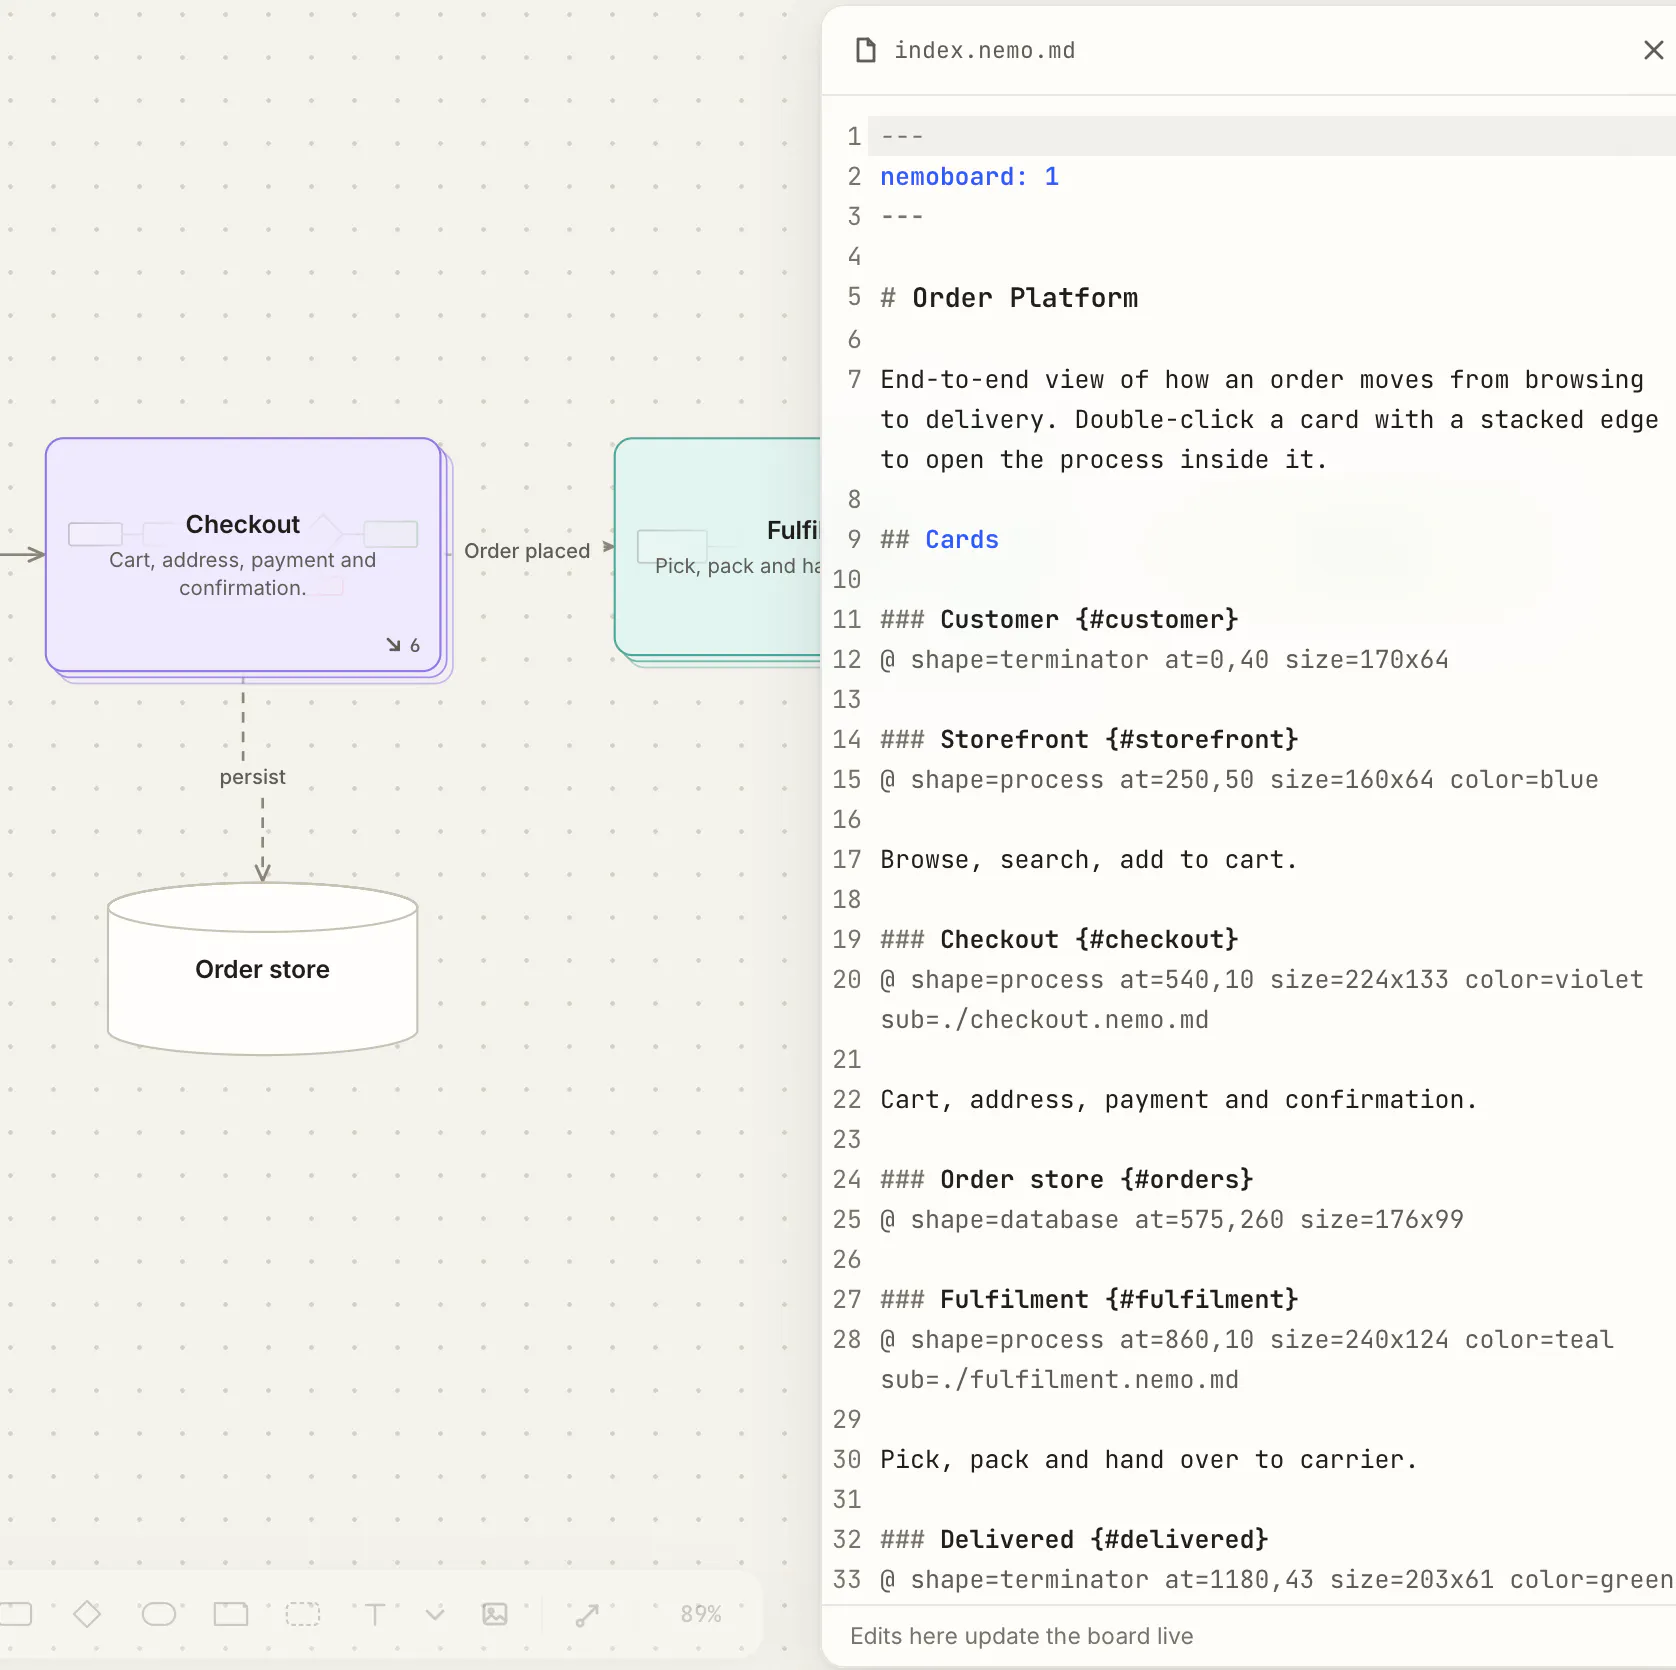This screenshot has height=1670, width=1676.
Task: Open the Checkout sub-board count indicator
Action: coord(404,645)
